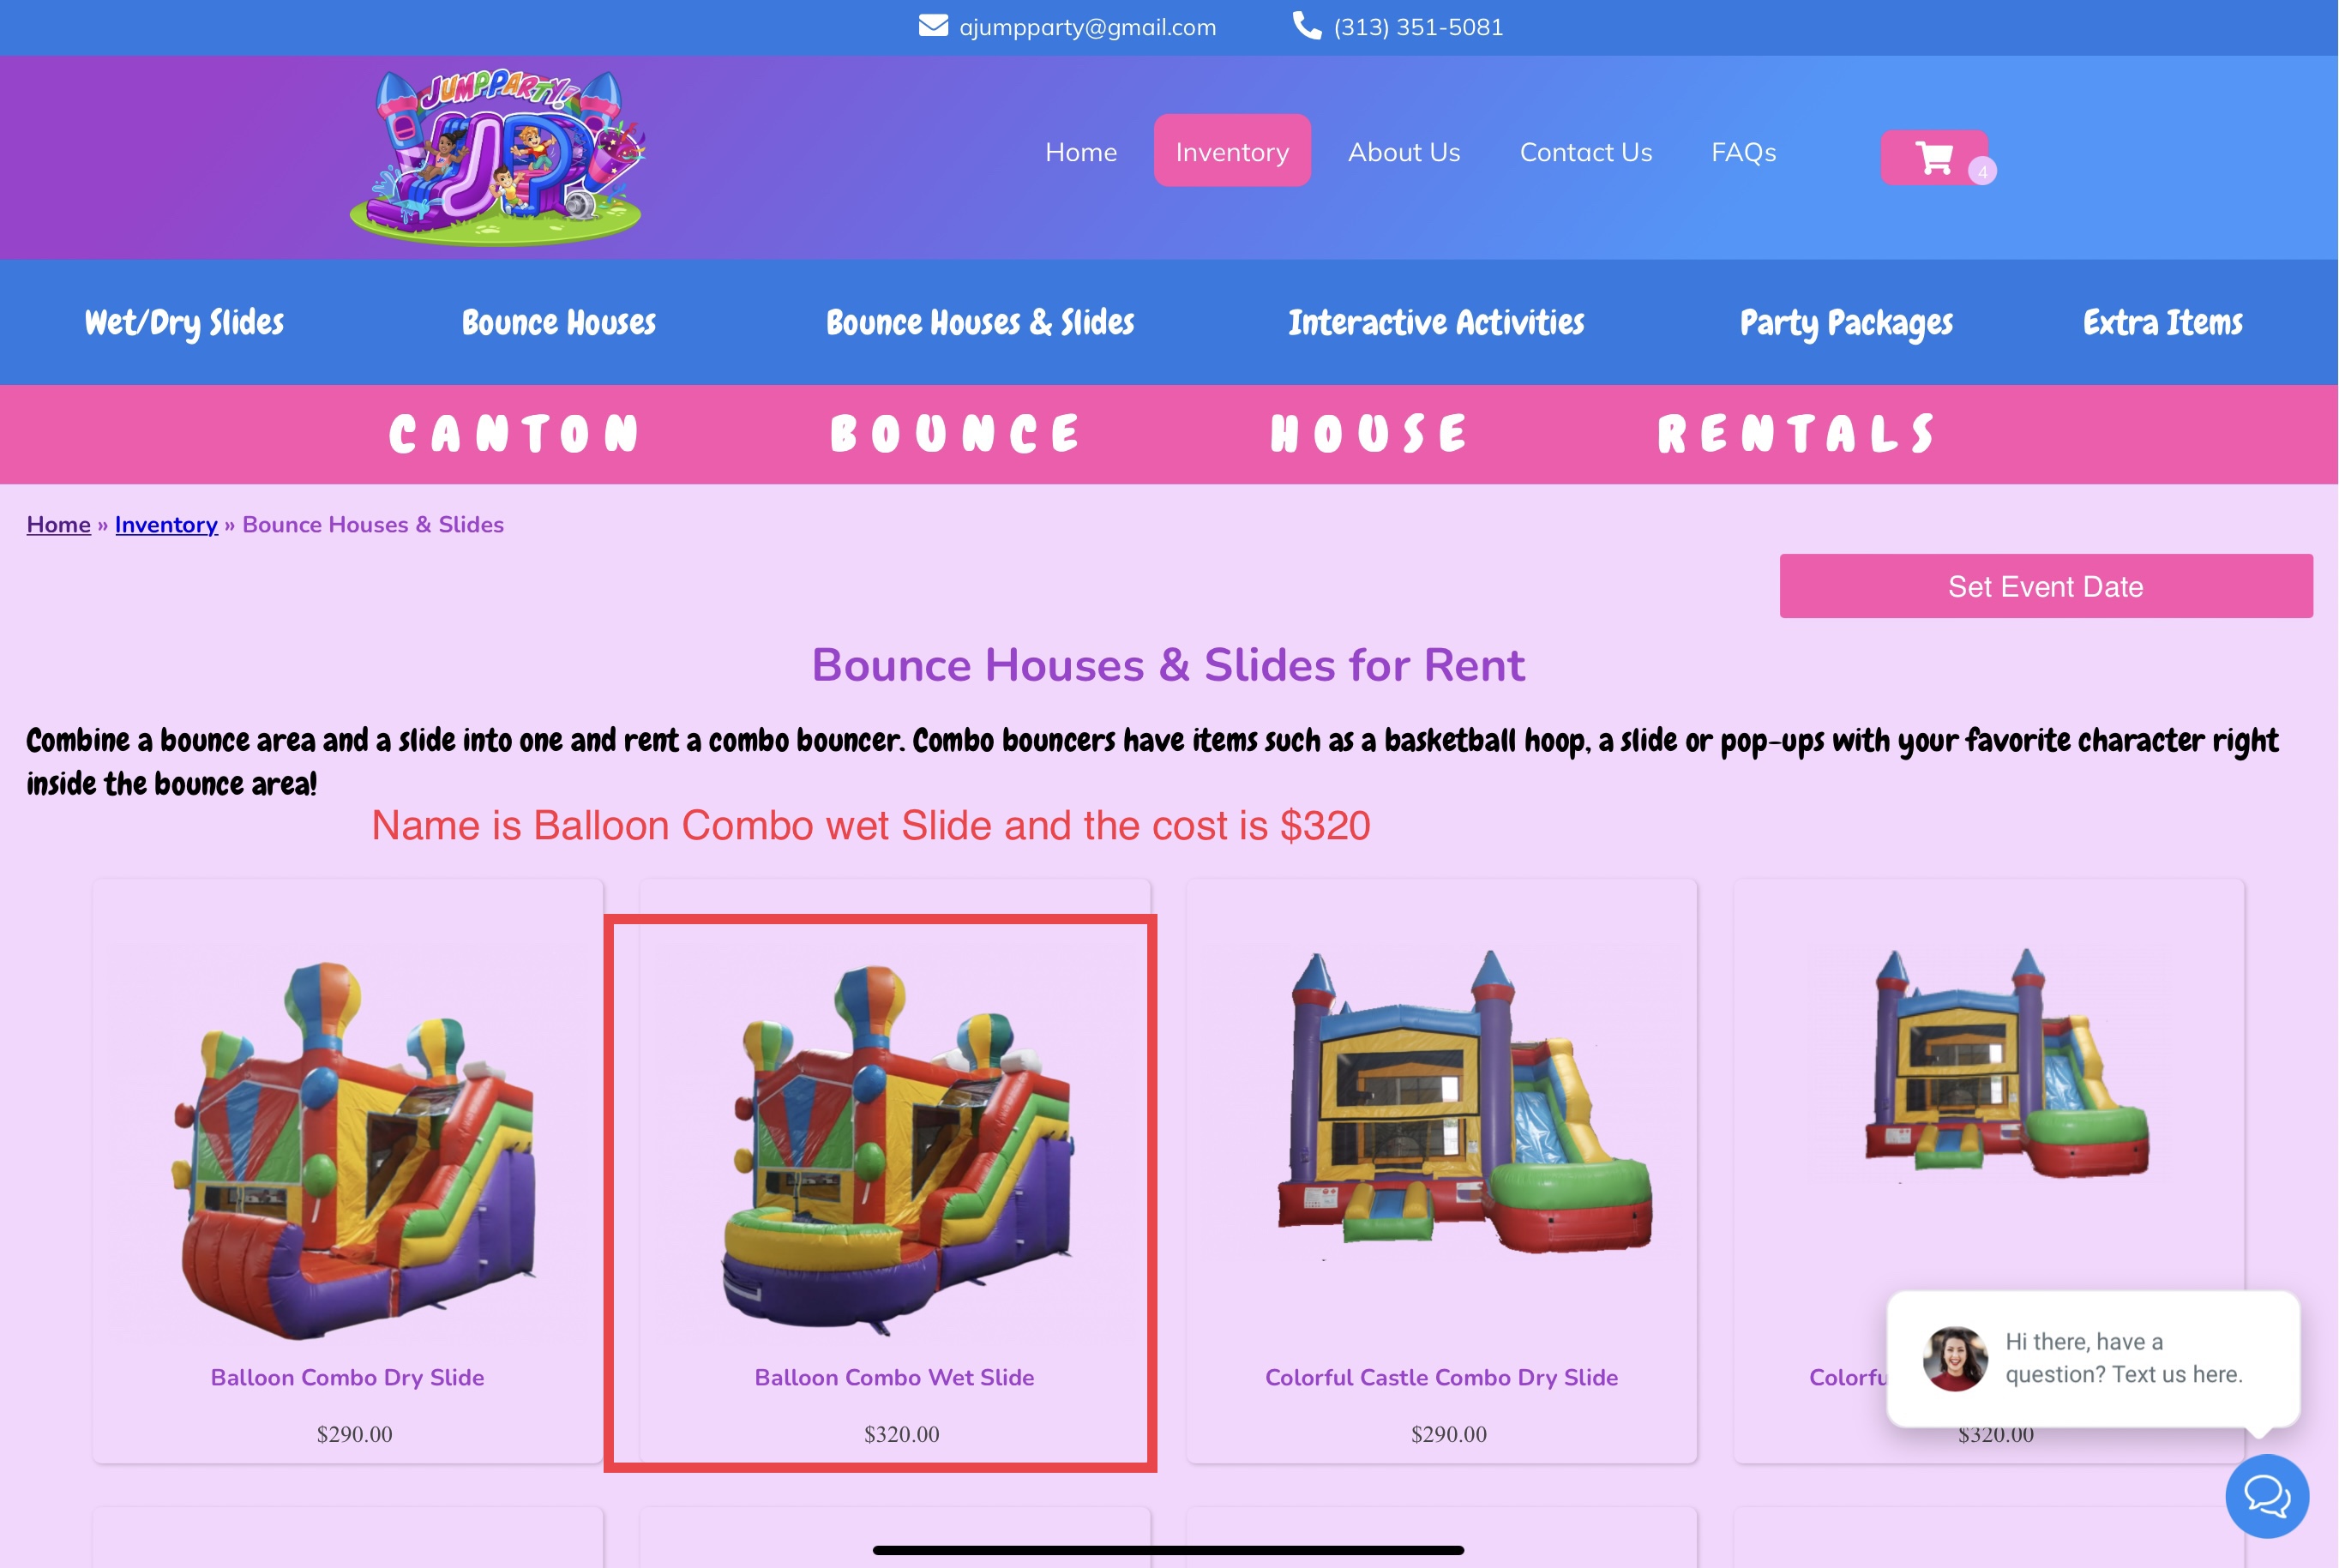Follow the Inventory breadcrumb link
Screen dimensions: 2339x1568
[166, 524]
